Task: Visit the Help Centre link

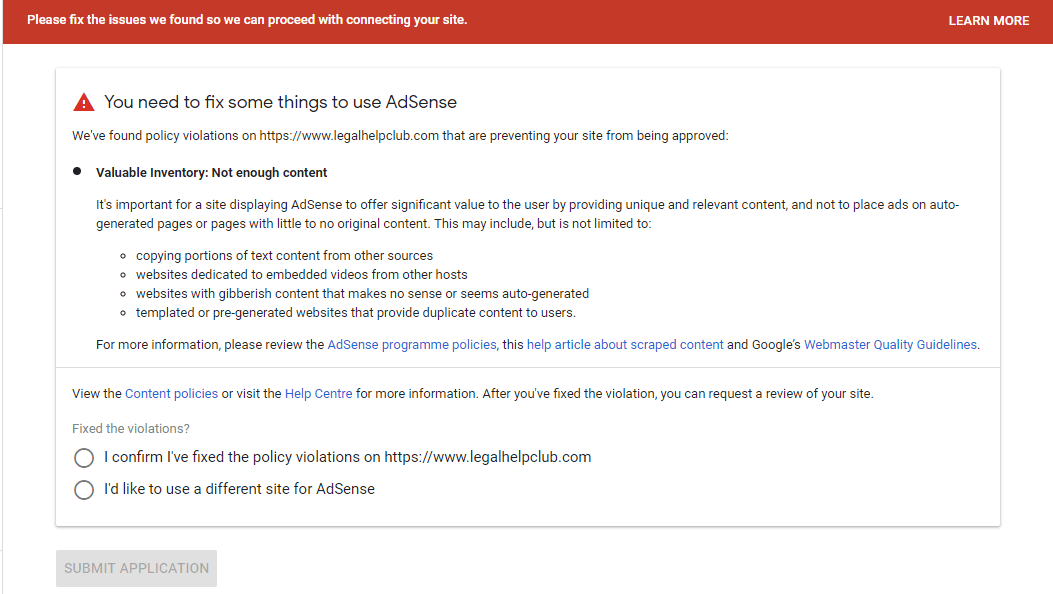Action: click(318, 393)
